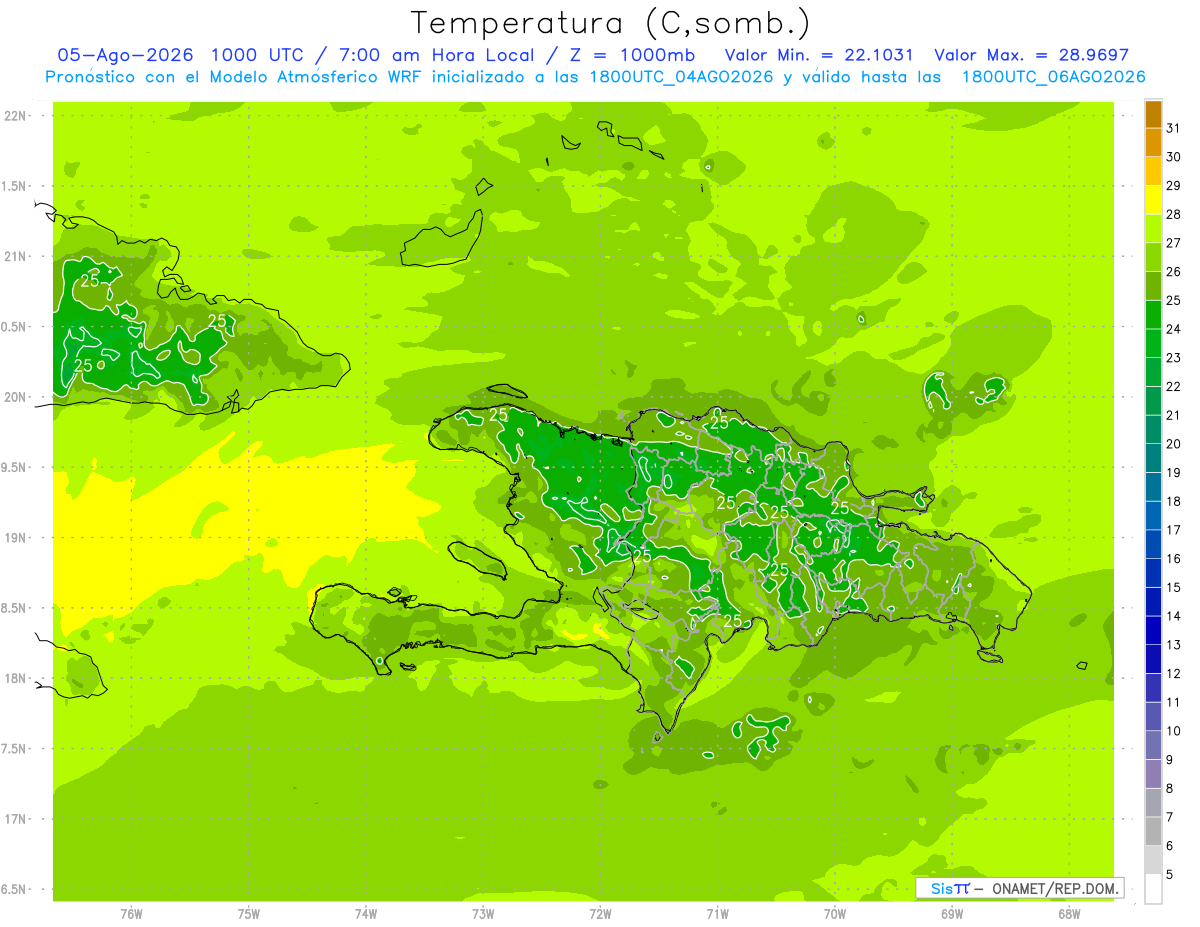Click the longitude axis label "69W"
The width and height of the screenshot is (1200, 927).
click(952, 914)
